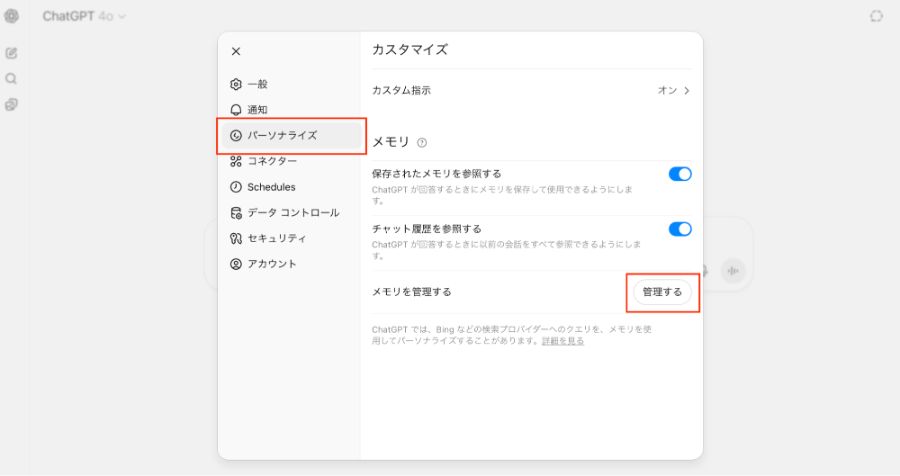Open the 一般 settings section
The height and width of the screenshot is (476, 900).
(x=292, y=84)
